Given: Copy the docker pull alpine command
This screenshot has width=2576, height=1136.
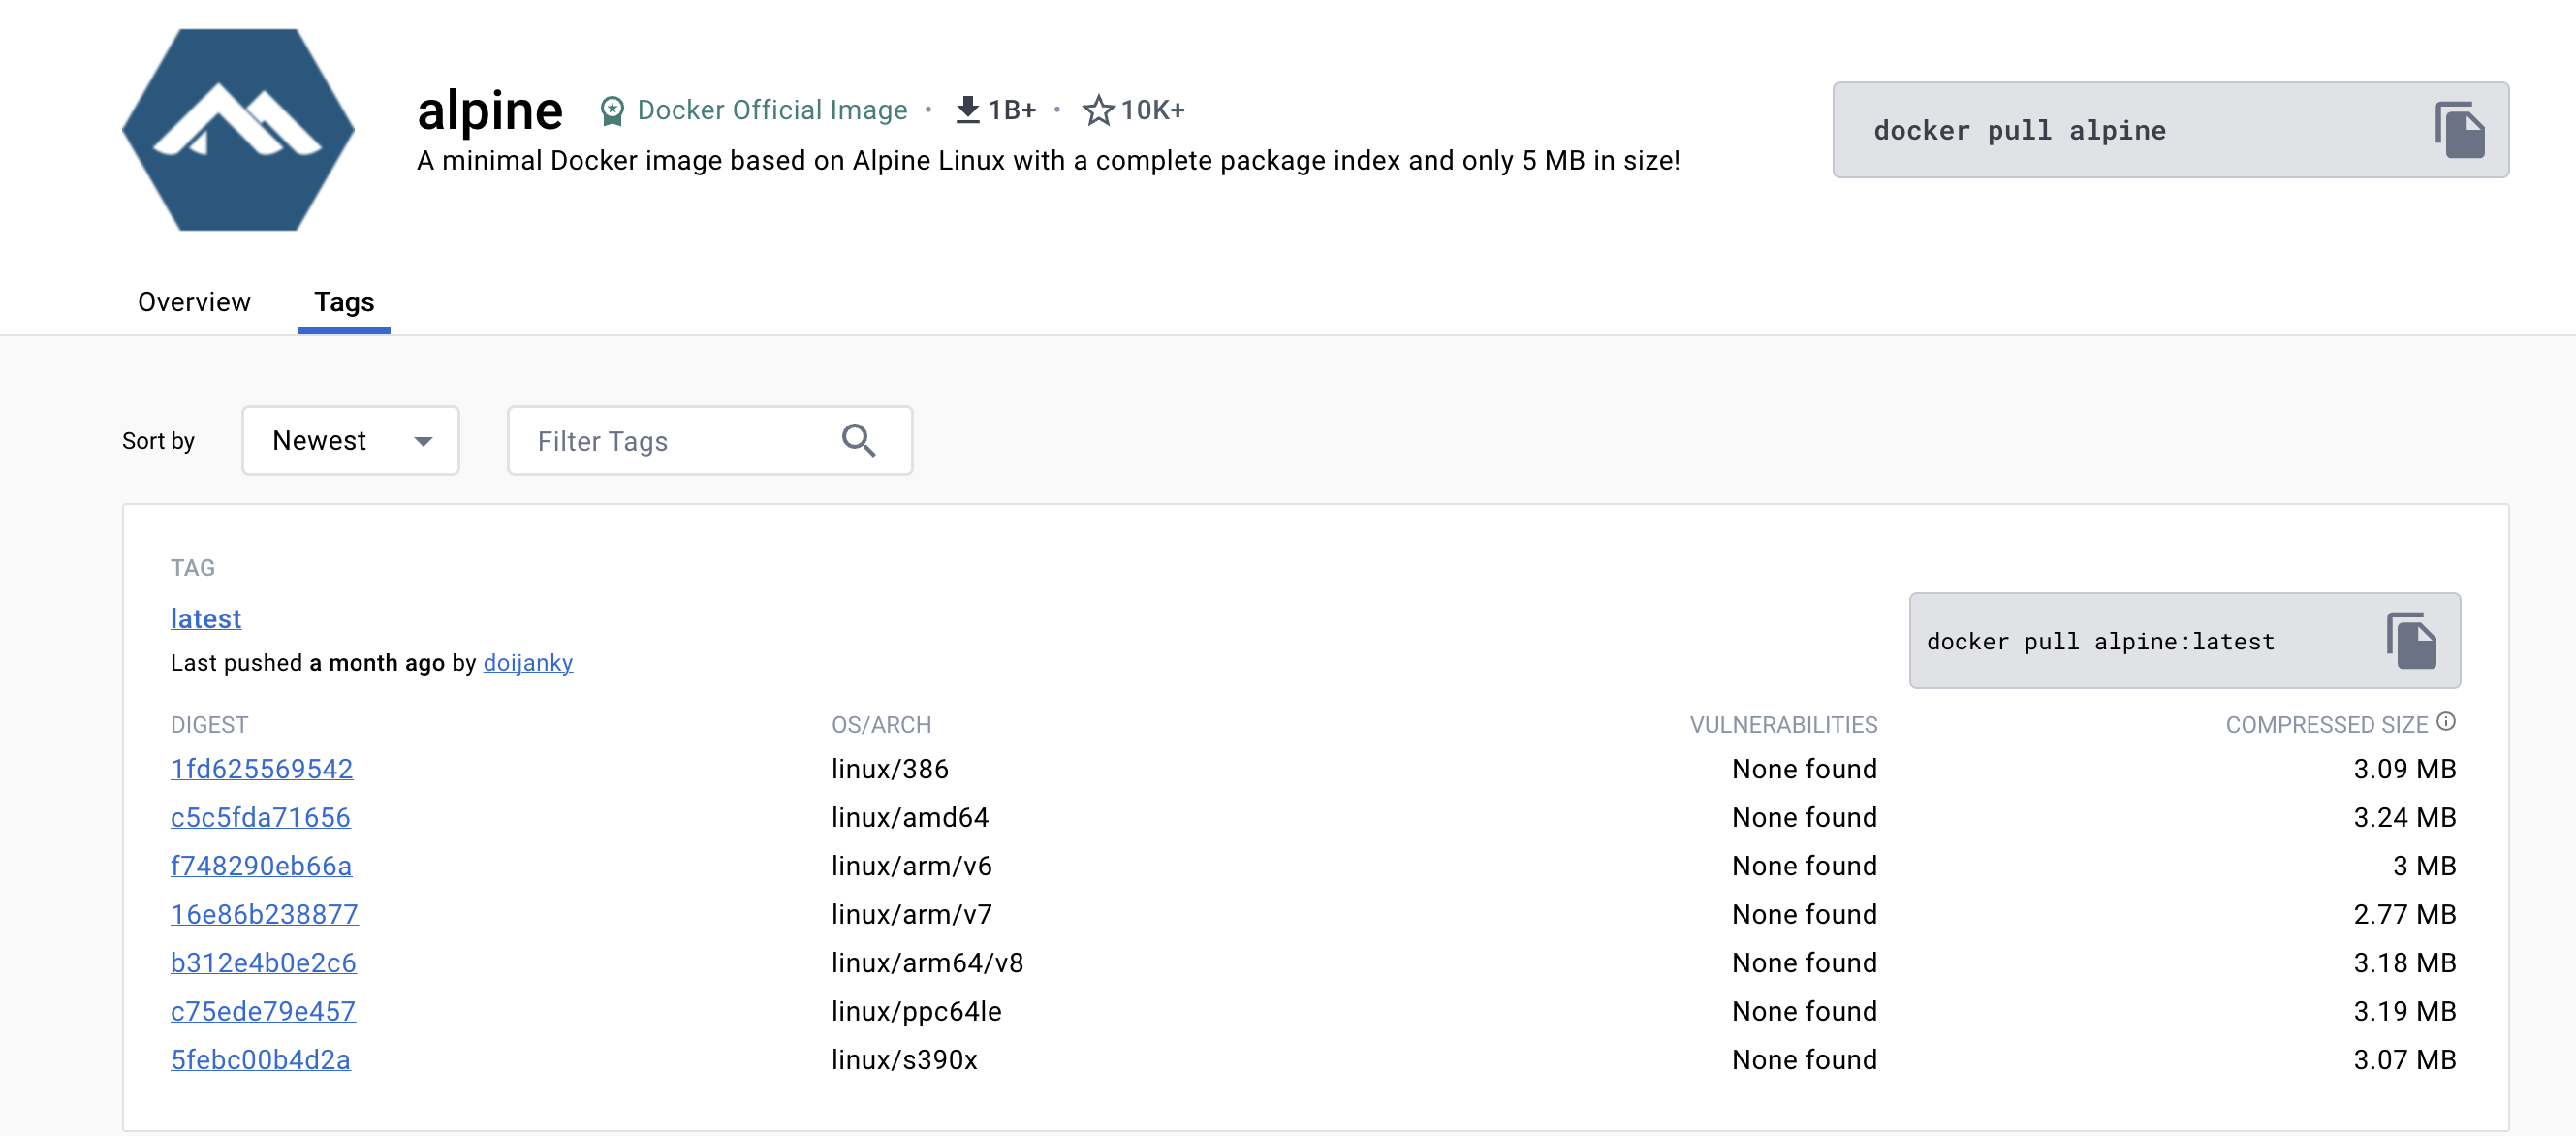Looking at the screenshot, I should click(x=2459, y=130).
